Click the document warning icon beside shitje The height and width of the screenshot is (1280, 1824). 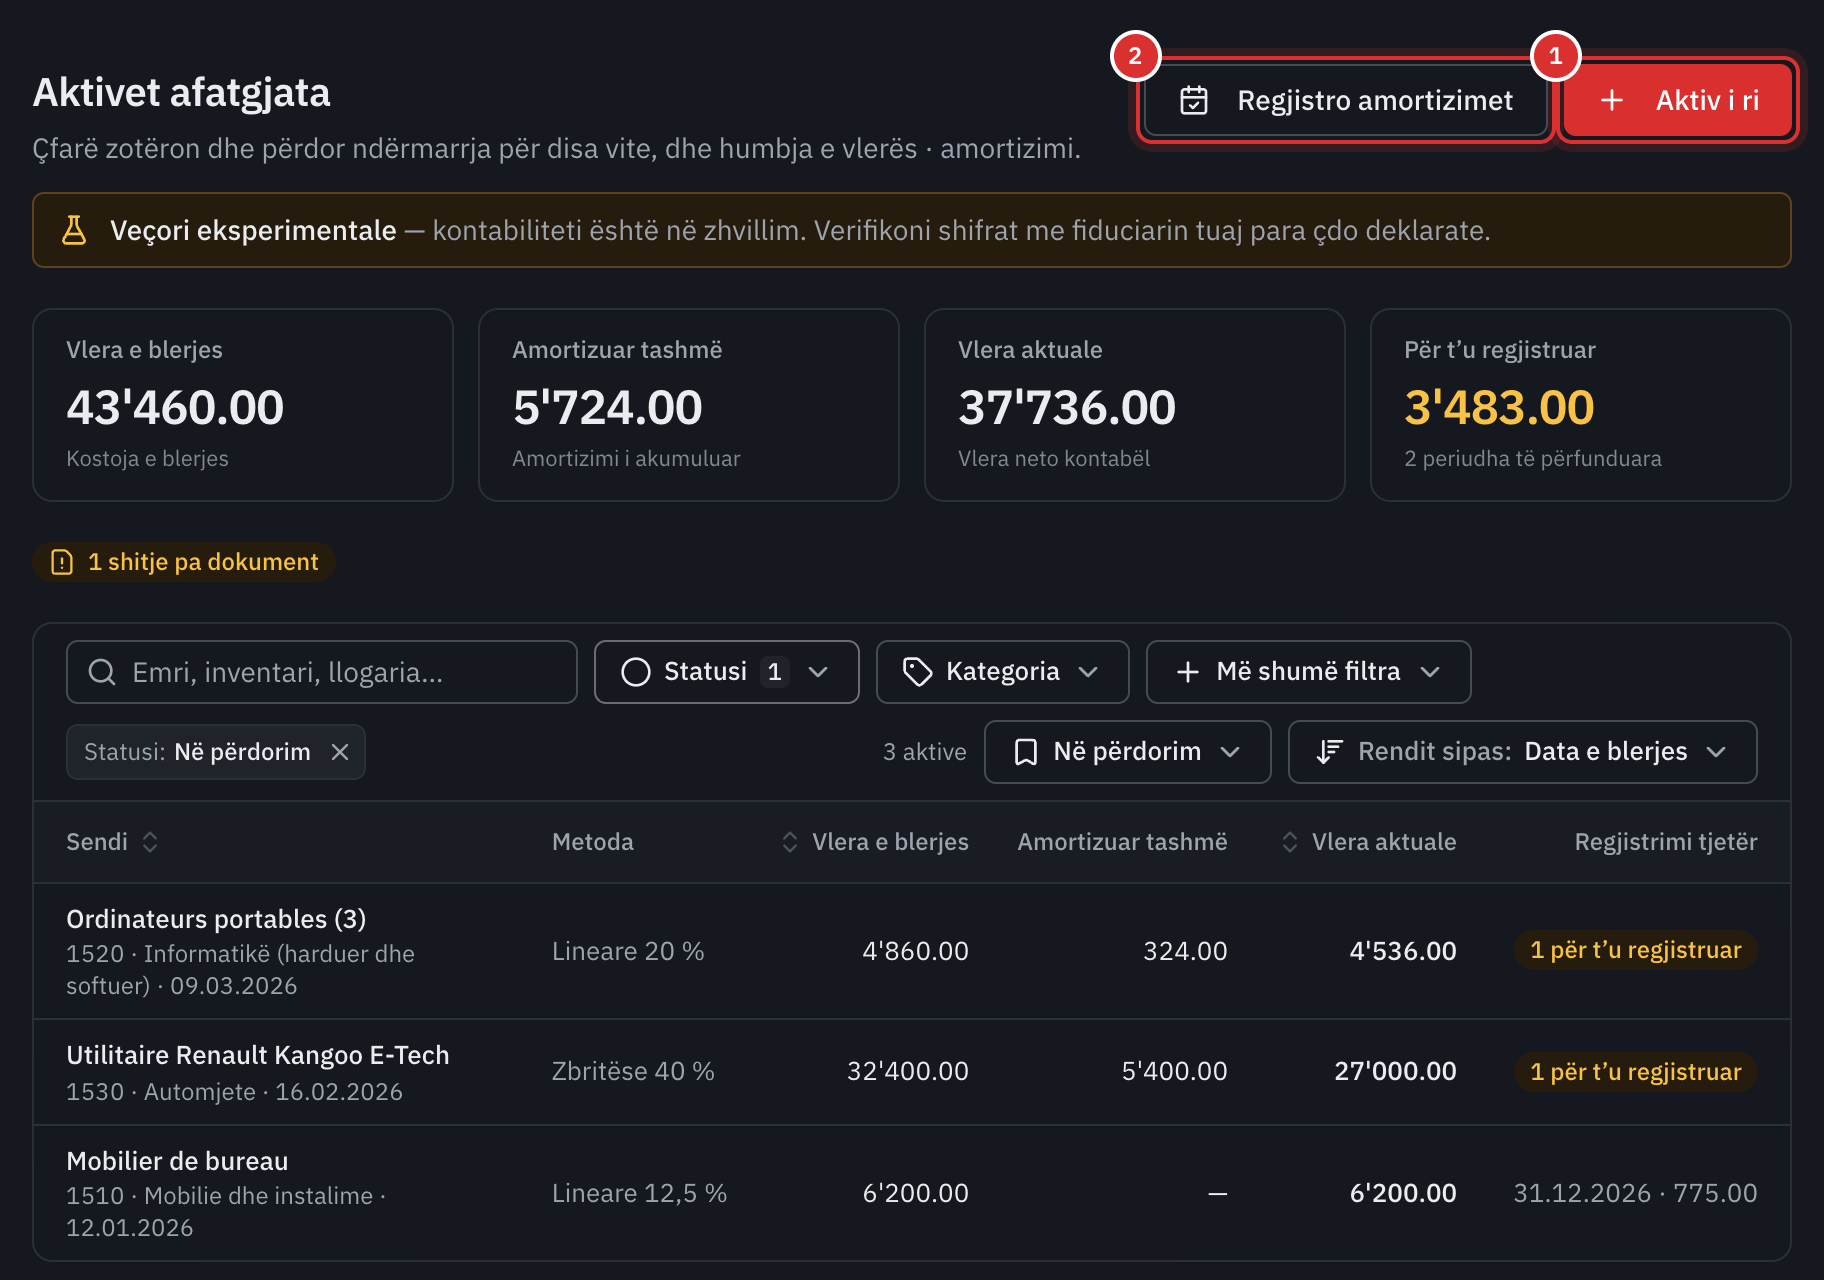(62, 562)
